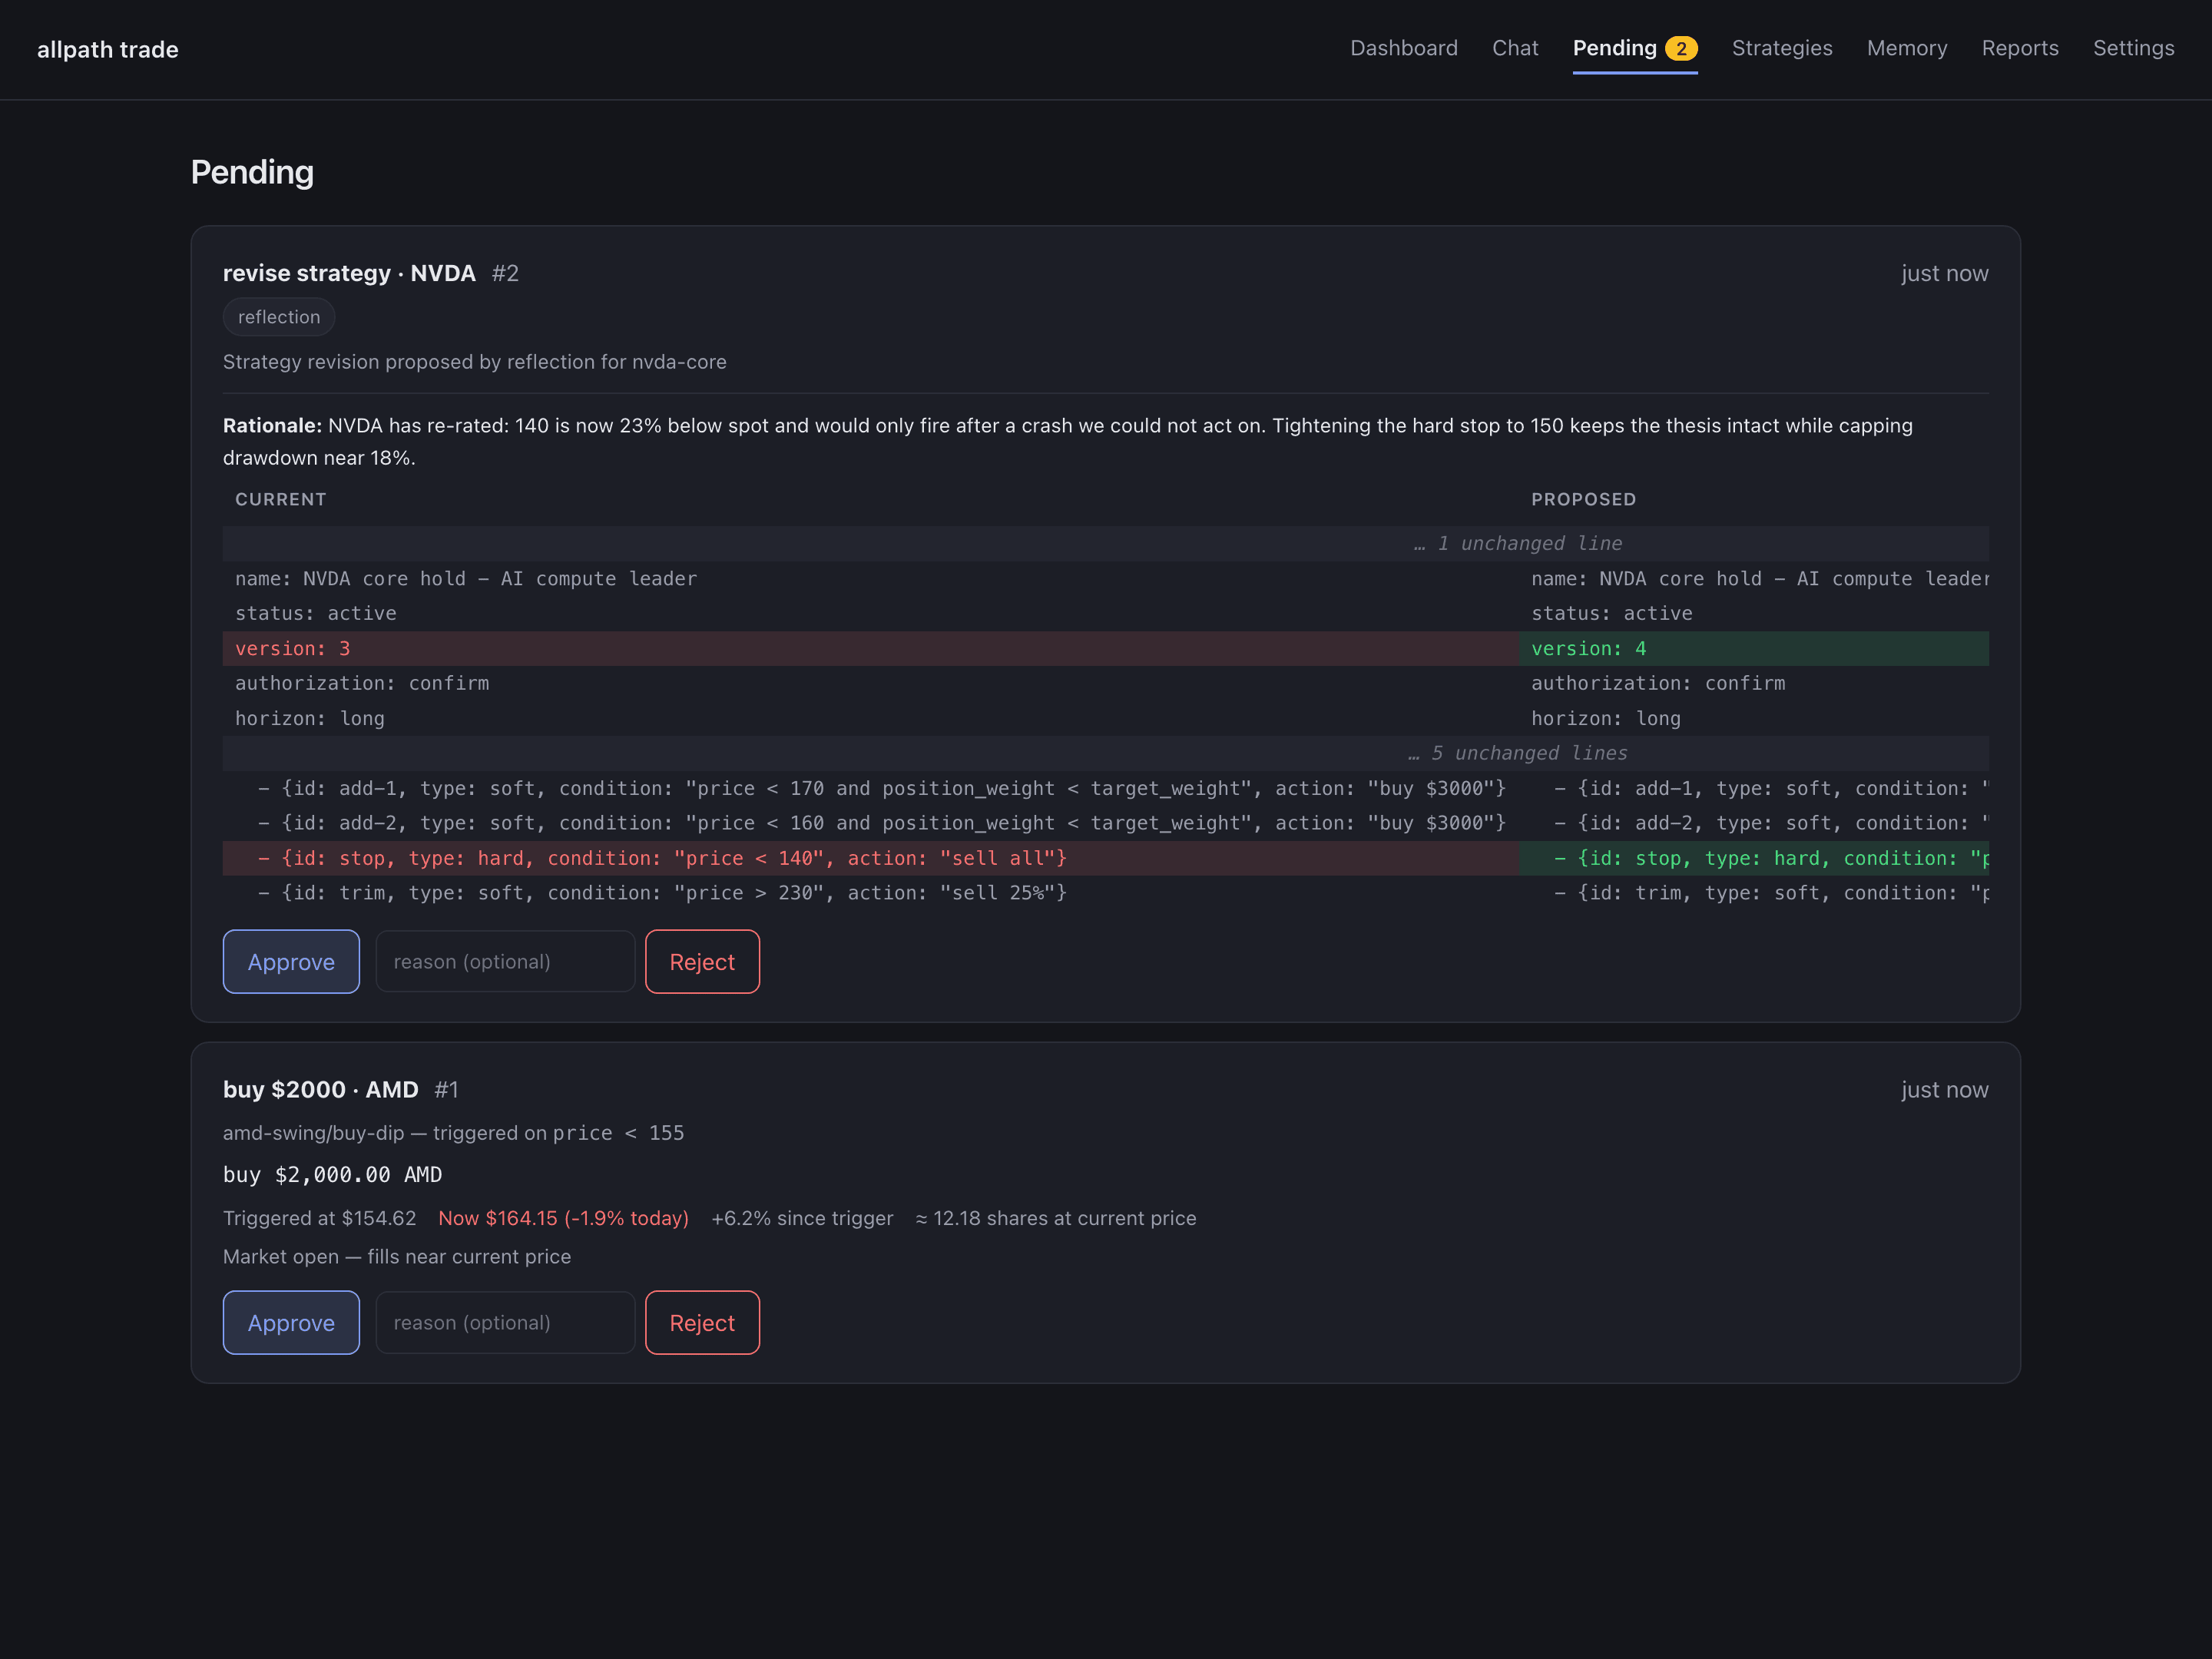The image size is (2212, 1659).
Task: Click the proposed 'horizon: long' line
Action: (1754, 718)
